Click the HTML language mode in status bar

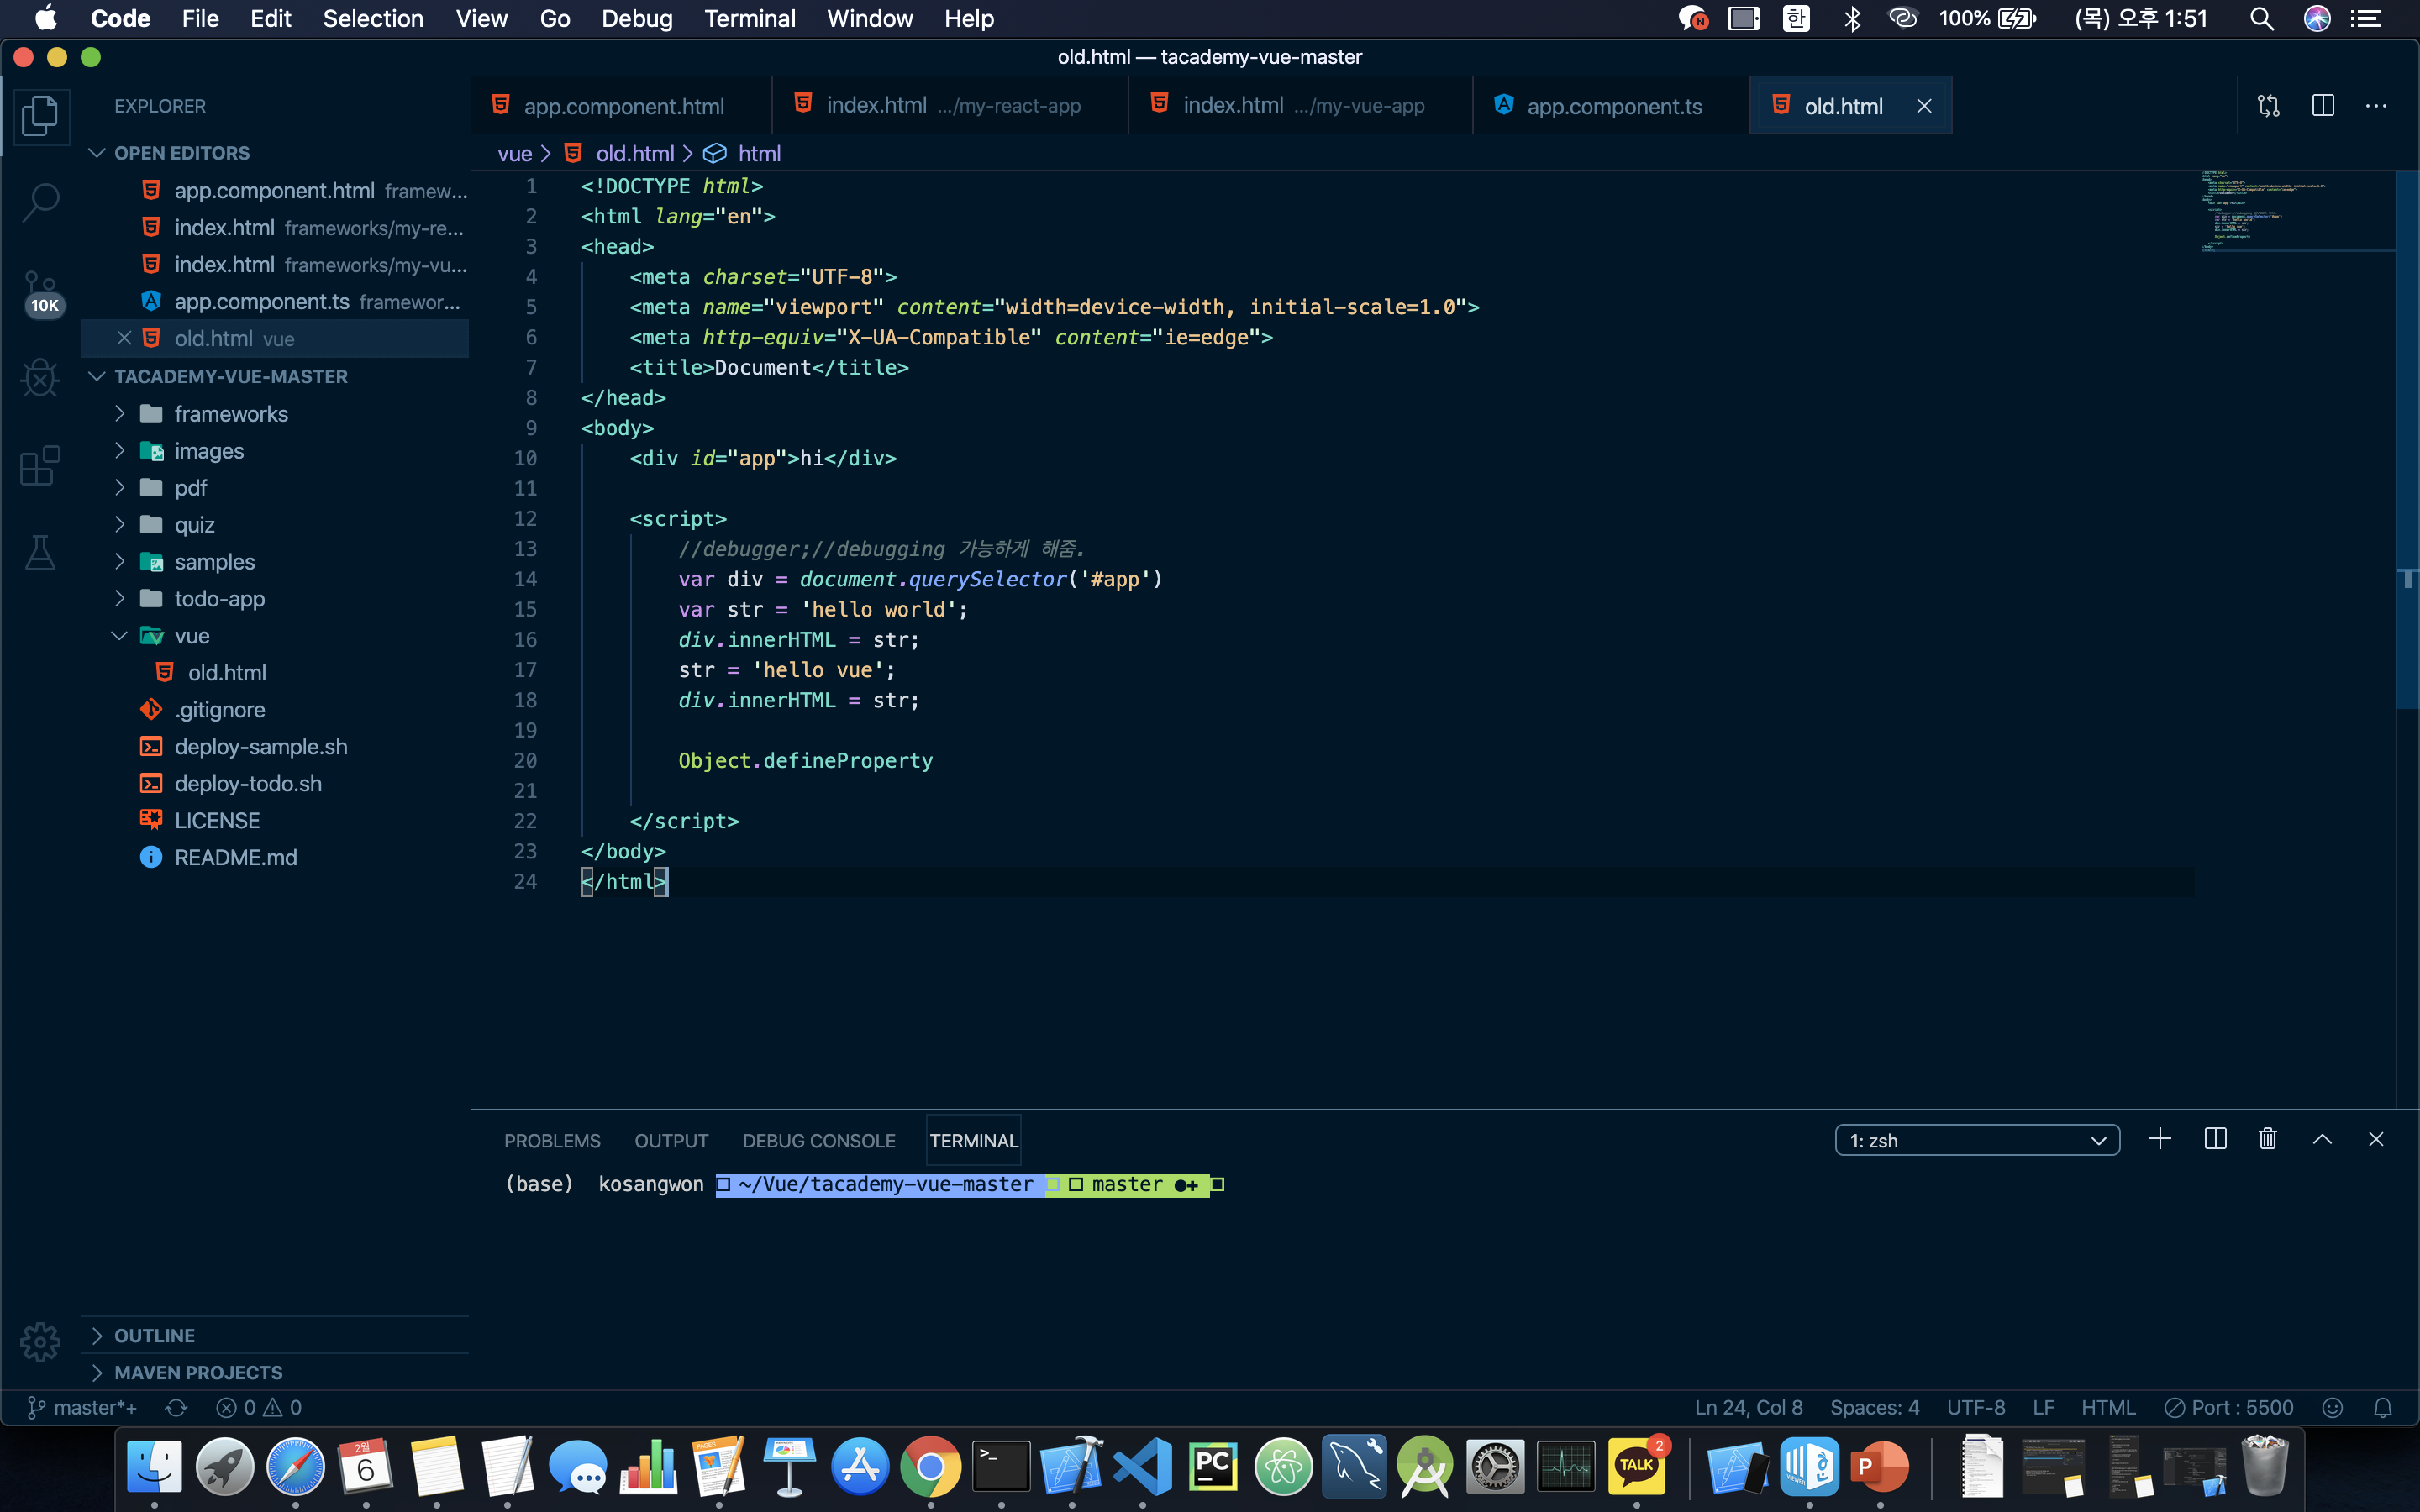click(2107, 1407)
